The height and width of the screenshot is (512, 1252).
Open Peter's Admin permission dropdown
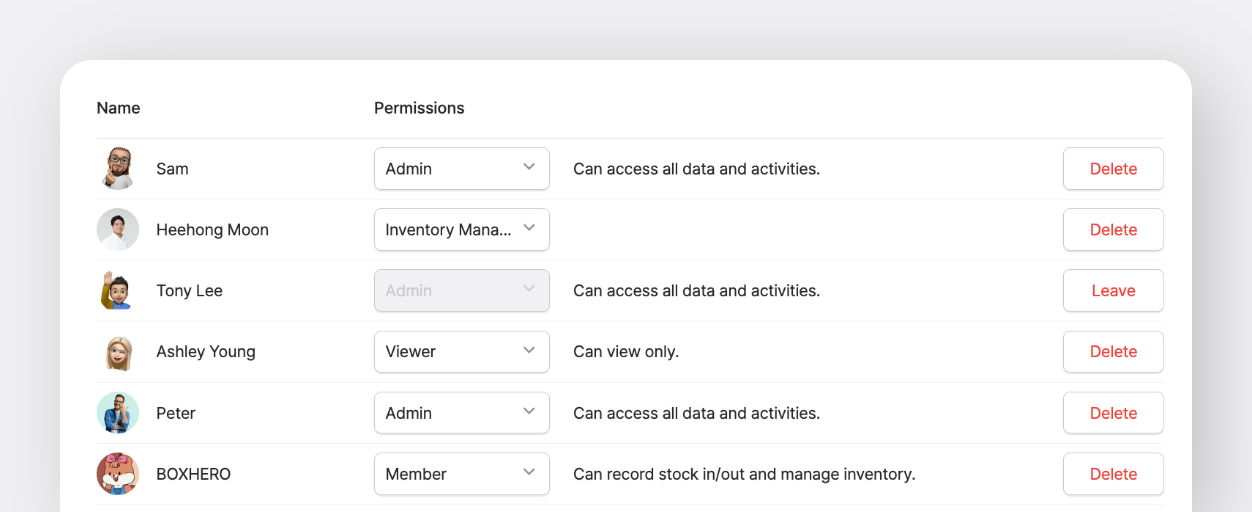pyautogui.click(x=461, y=413)
